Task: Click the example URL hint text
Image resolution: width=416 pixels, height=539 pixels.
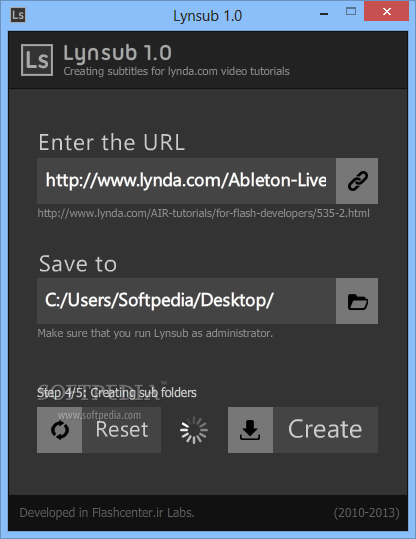Action: (x=204, y=213)
